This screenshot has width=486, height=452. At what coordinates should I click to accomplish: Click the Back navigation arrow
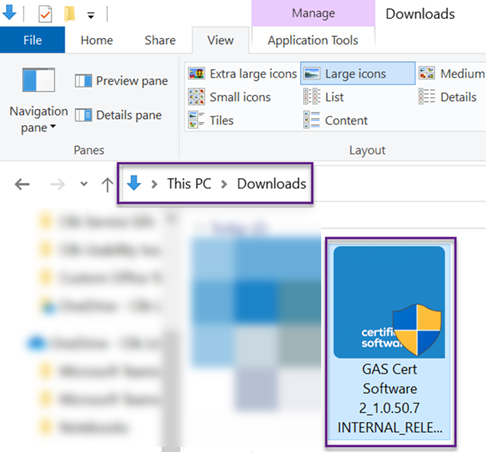click(22, 184)
